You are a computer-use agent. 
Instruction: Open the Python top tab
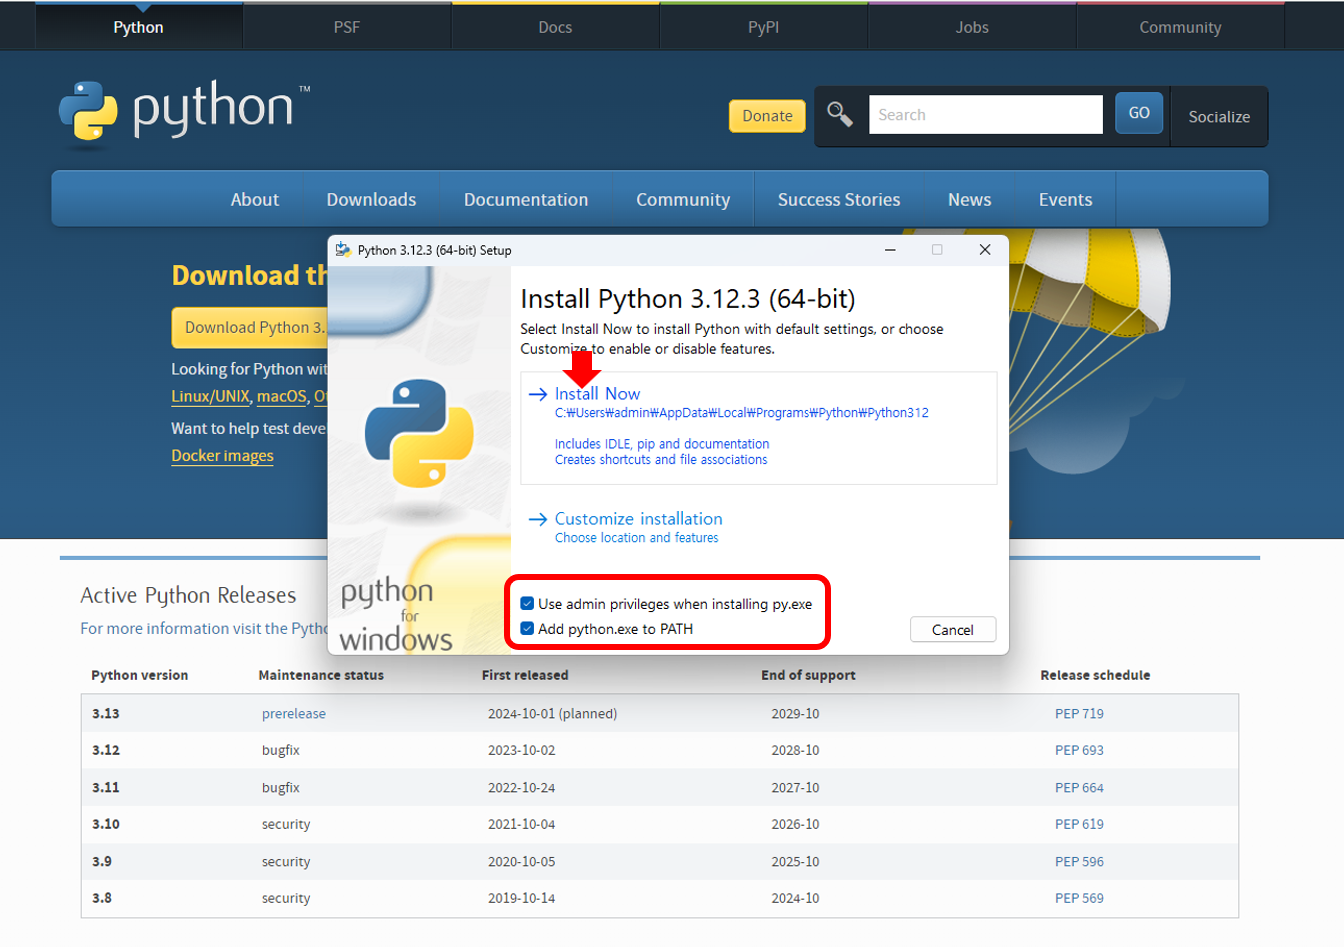(138, 27)
